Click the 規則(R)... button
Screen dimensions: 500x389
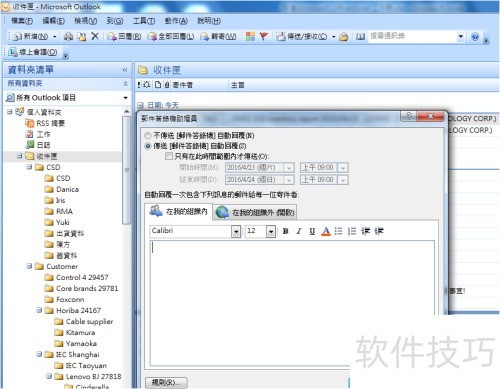(166, 382)
